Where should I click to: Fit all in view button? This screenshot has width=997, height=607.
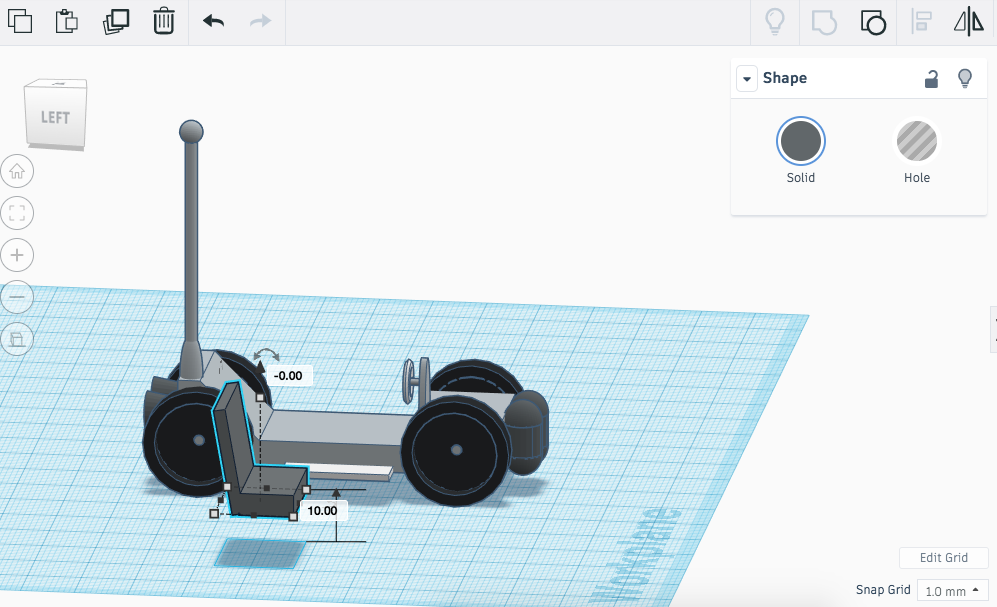17,213
